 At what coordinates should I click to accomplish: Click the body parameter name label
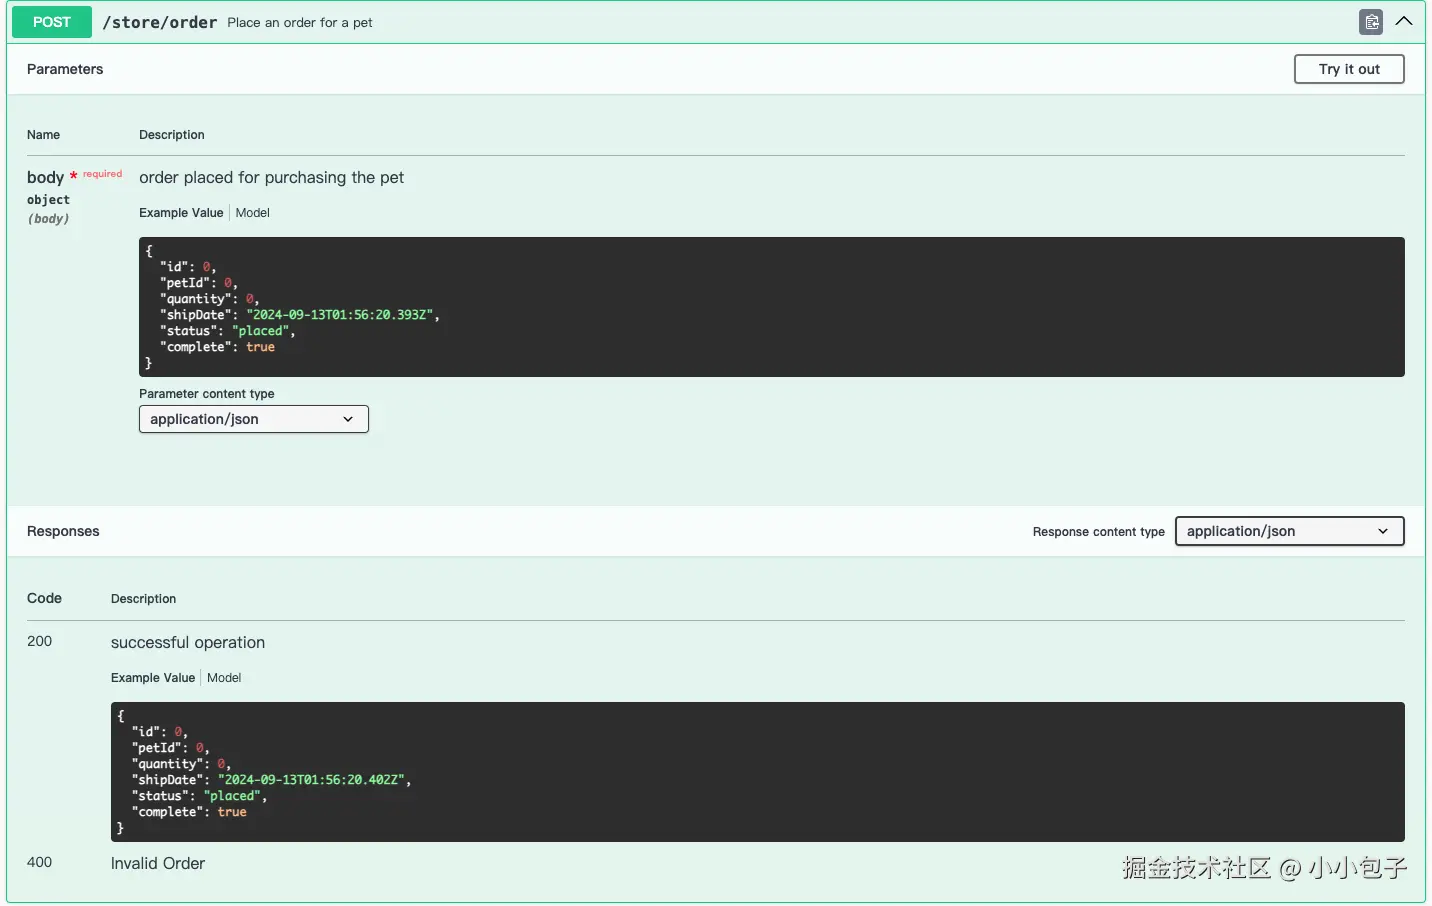pos(45,177)
